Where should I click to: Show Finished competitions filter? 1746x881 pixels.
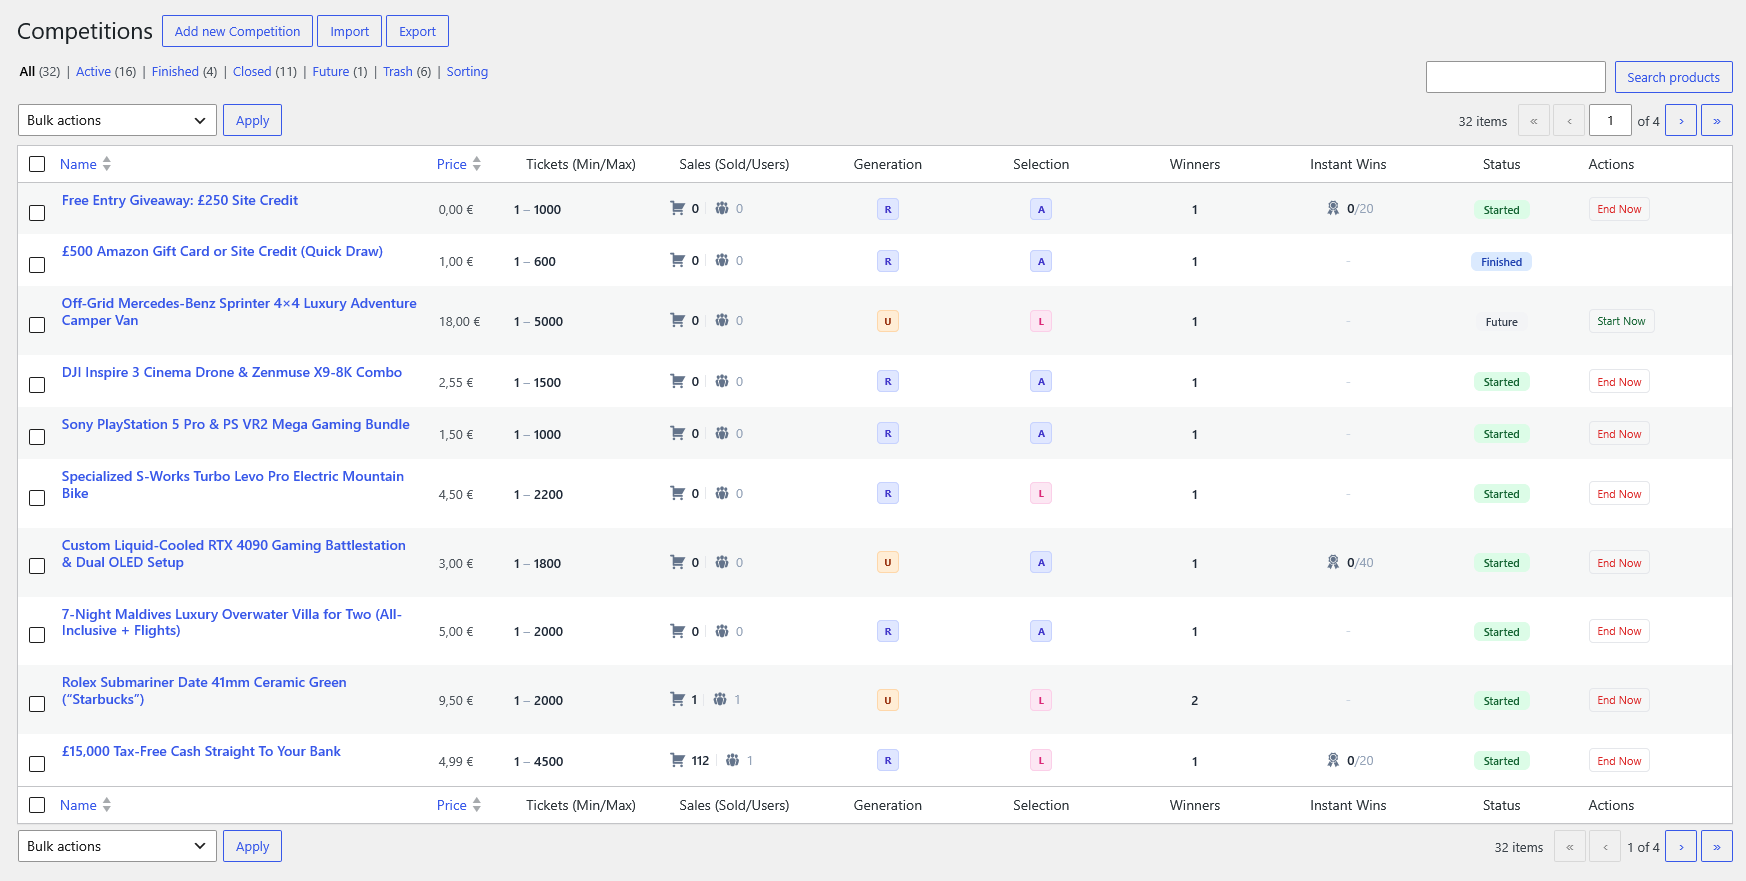175,72
